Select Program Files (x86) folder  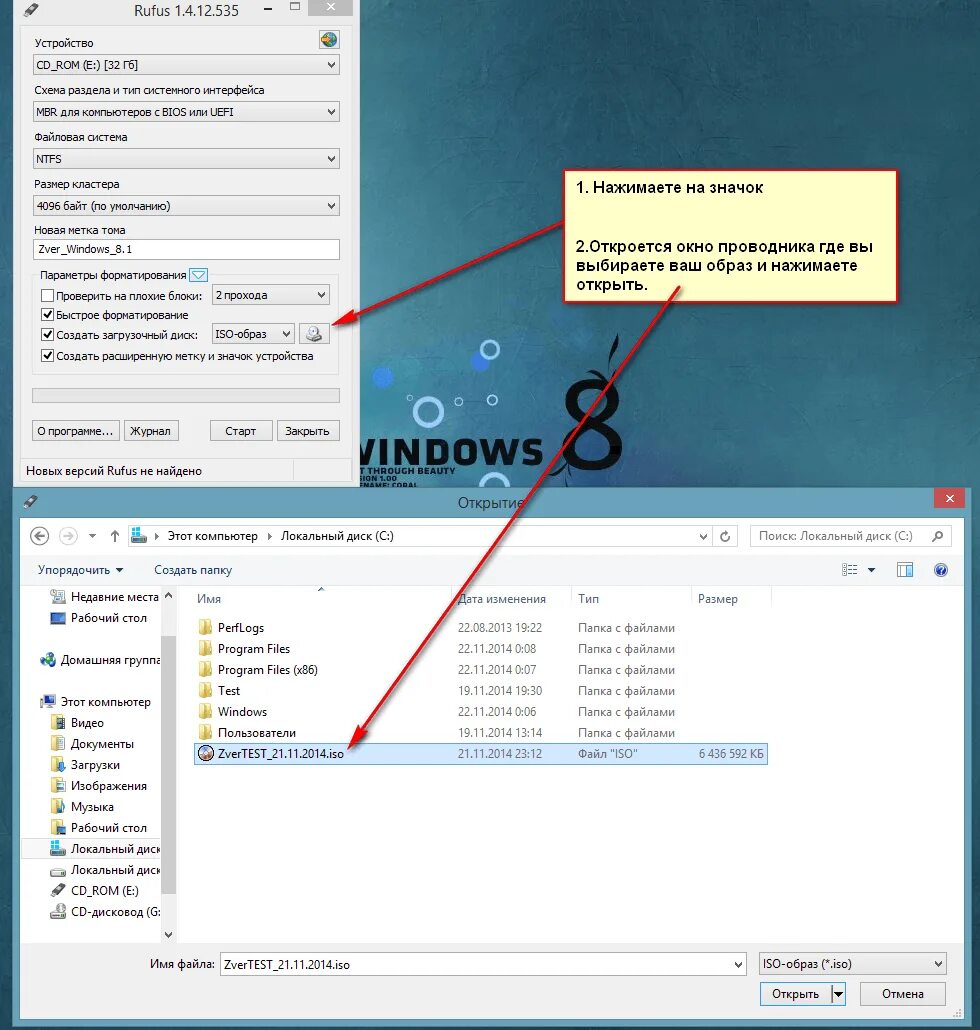click(267, 669)
